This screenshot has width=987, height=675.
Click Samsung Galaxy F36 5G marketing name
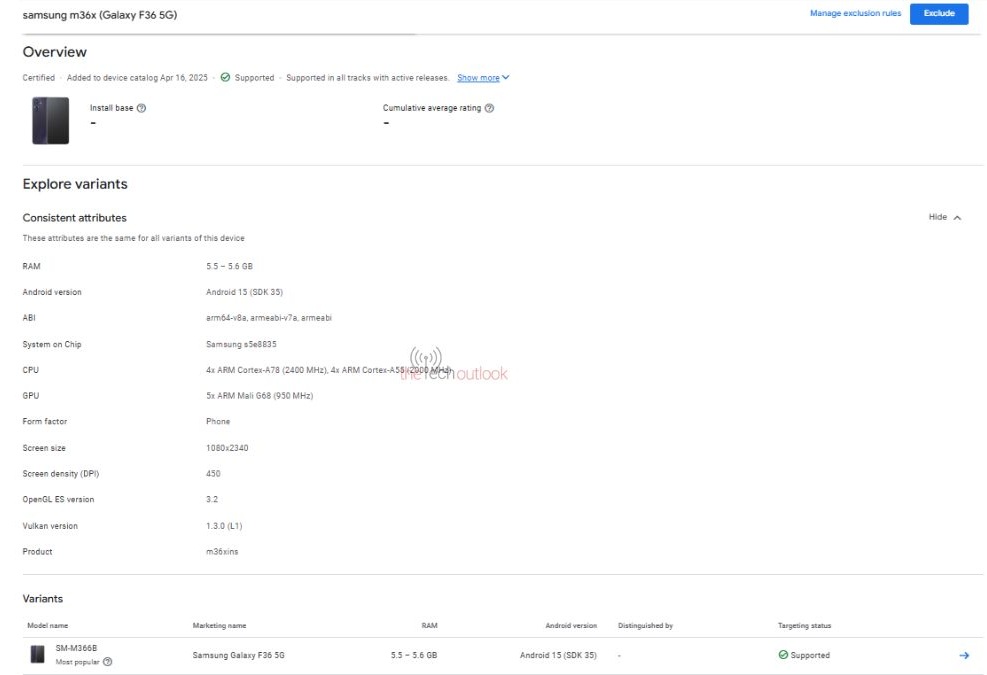click(x=239, y=655)
